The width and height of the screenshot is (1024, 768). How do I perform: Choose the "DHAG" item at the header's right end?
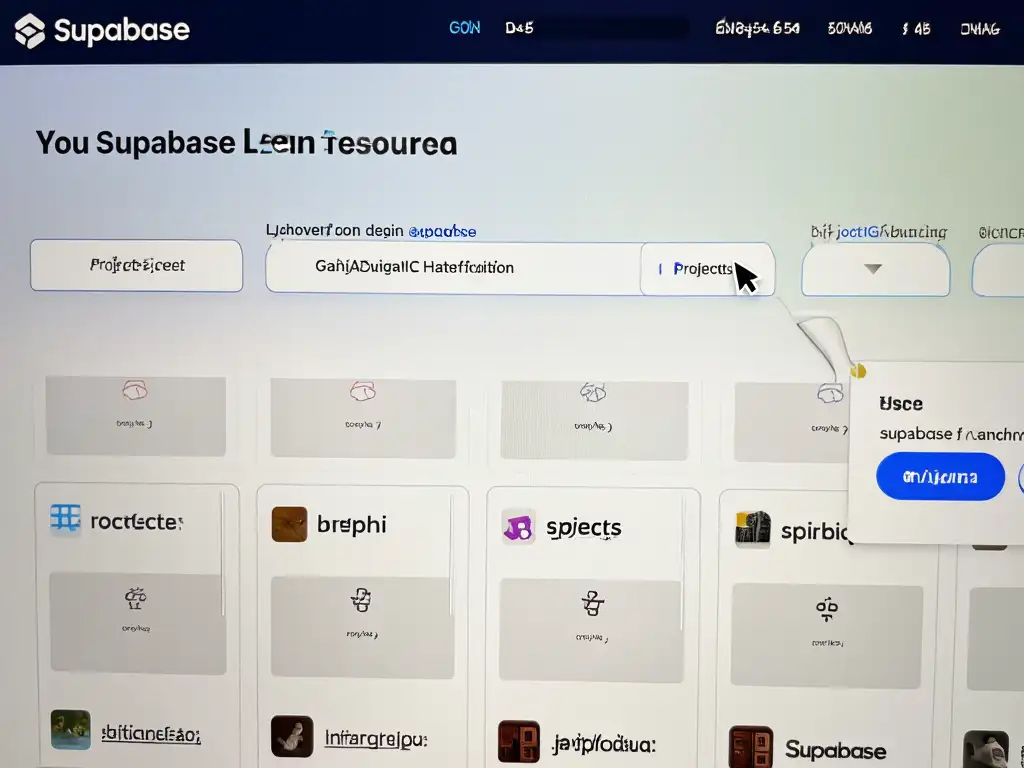(x=980, y=29)
